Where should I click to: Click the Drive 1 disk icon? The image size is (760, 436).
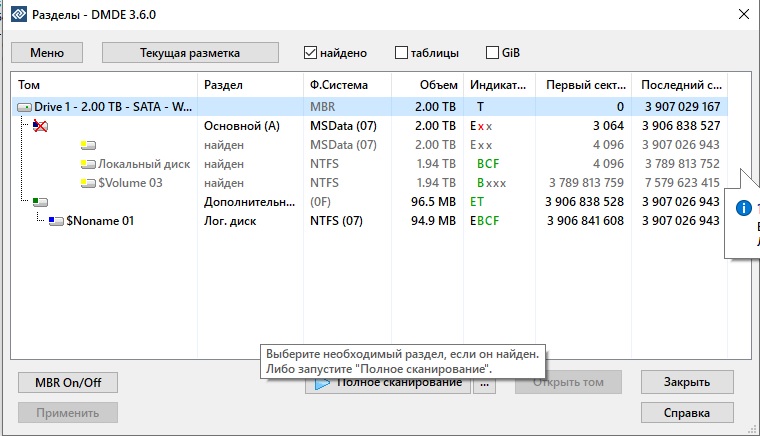coord(24,107)
